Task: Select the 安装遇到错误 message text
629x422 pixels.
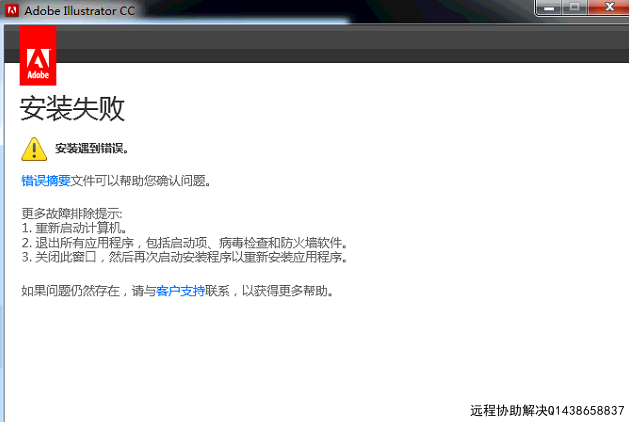Action: [92, 148]
